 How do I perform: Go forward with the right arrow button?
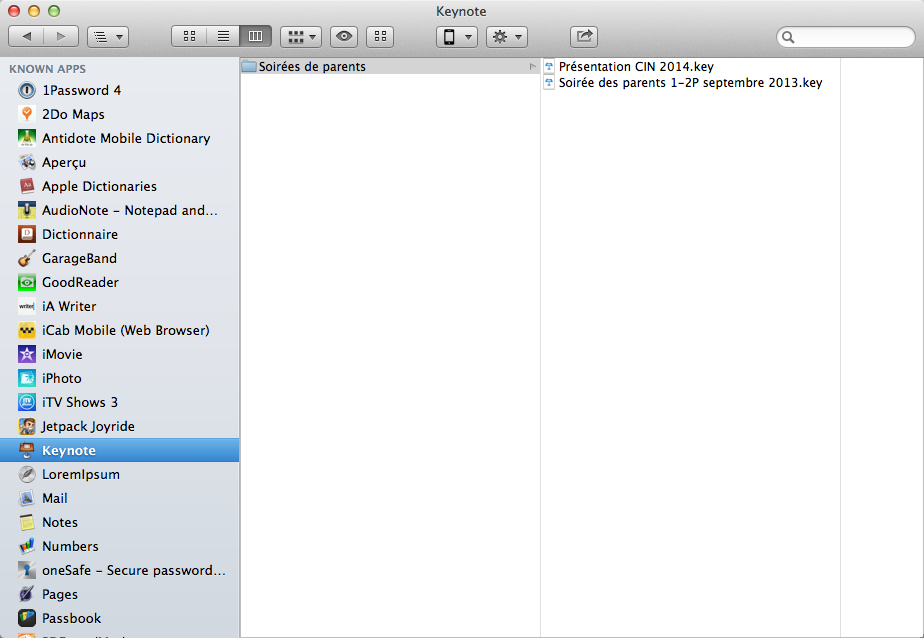click(x=61, y=37)
